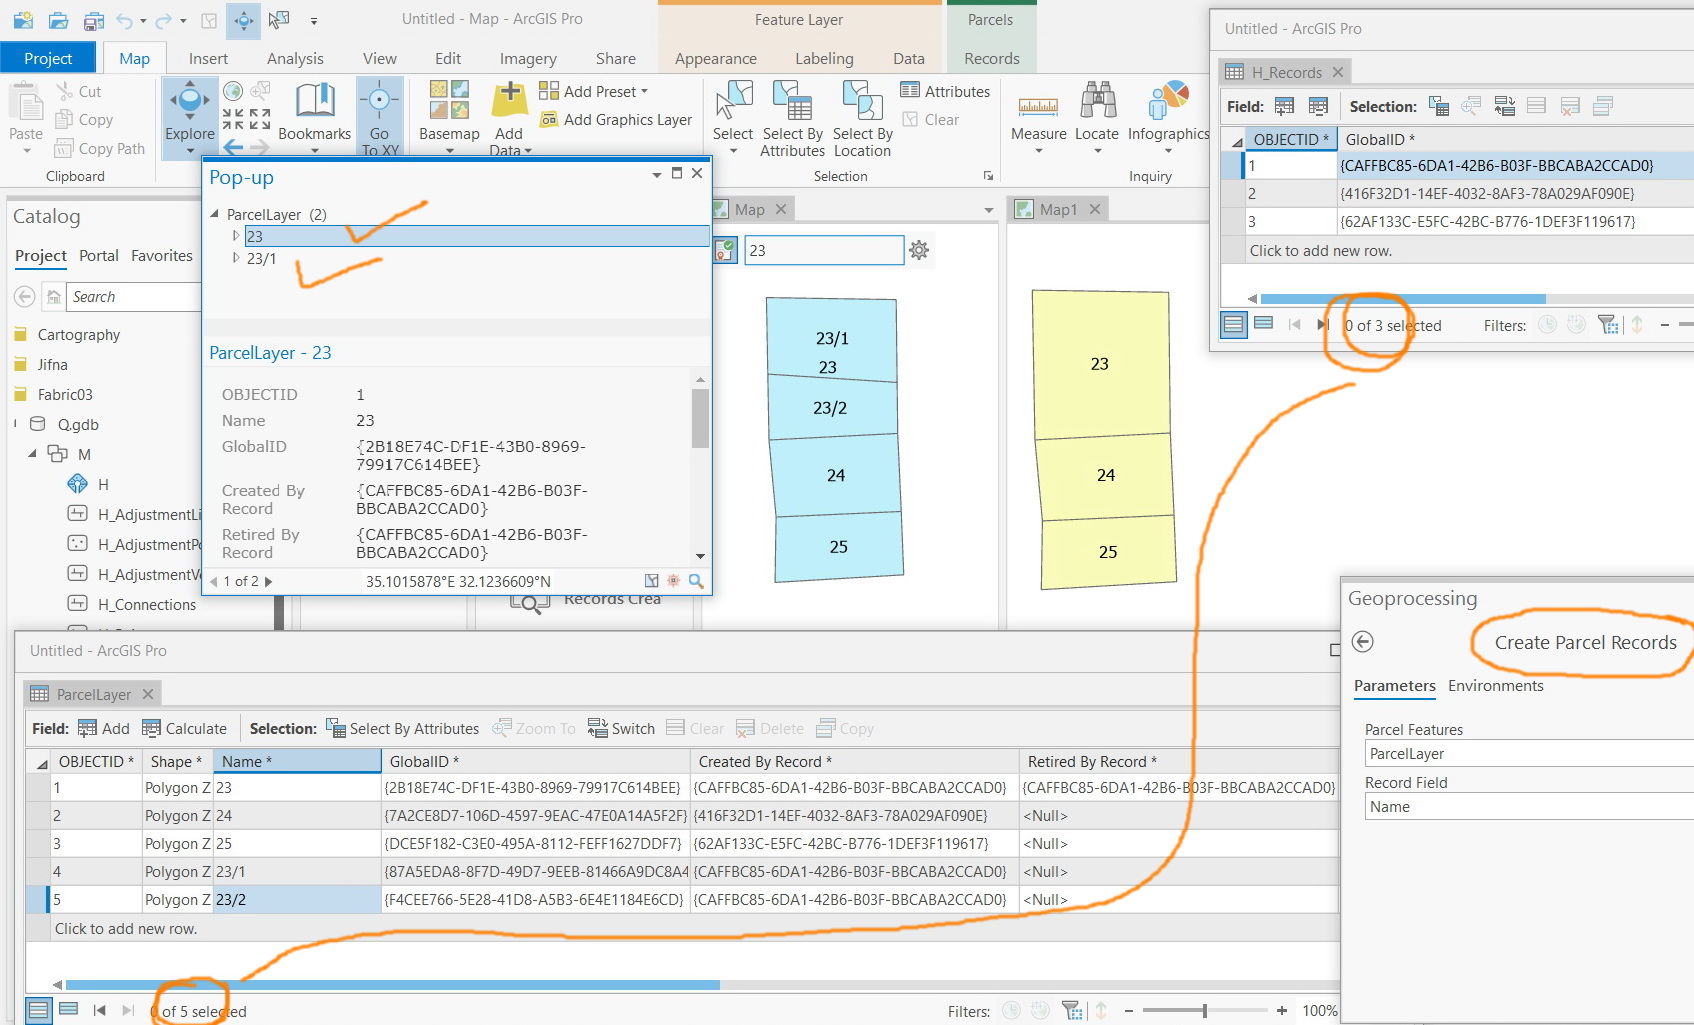Viewport: 1694px width, 1025px height.
Task: Open locate settings gear next to search box
Action: [x=919, y=250]
